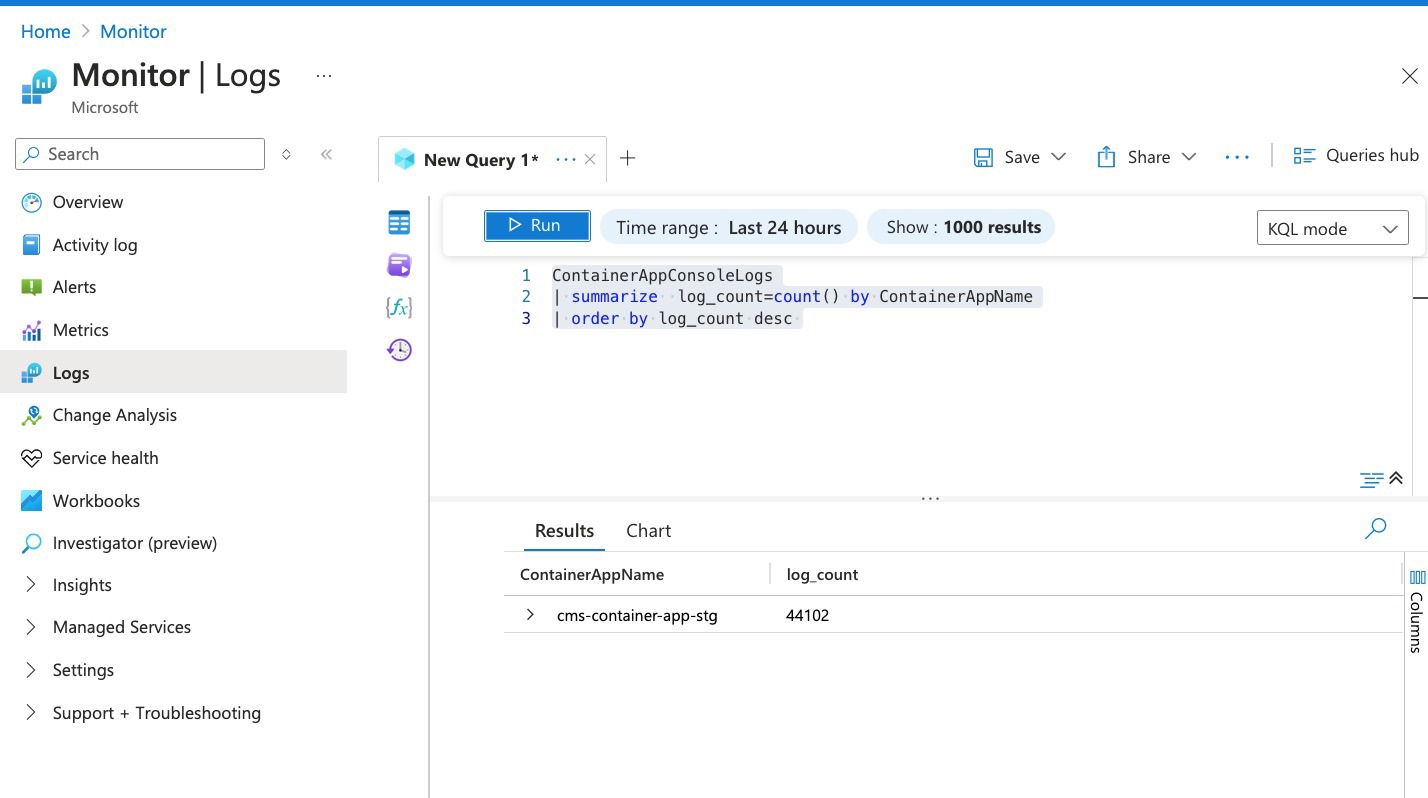
Task: Change Show 1000 results limit
Action: click(x=961, y=227)
